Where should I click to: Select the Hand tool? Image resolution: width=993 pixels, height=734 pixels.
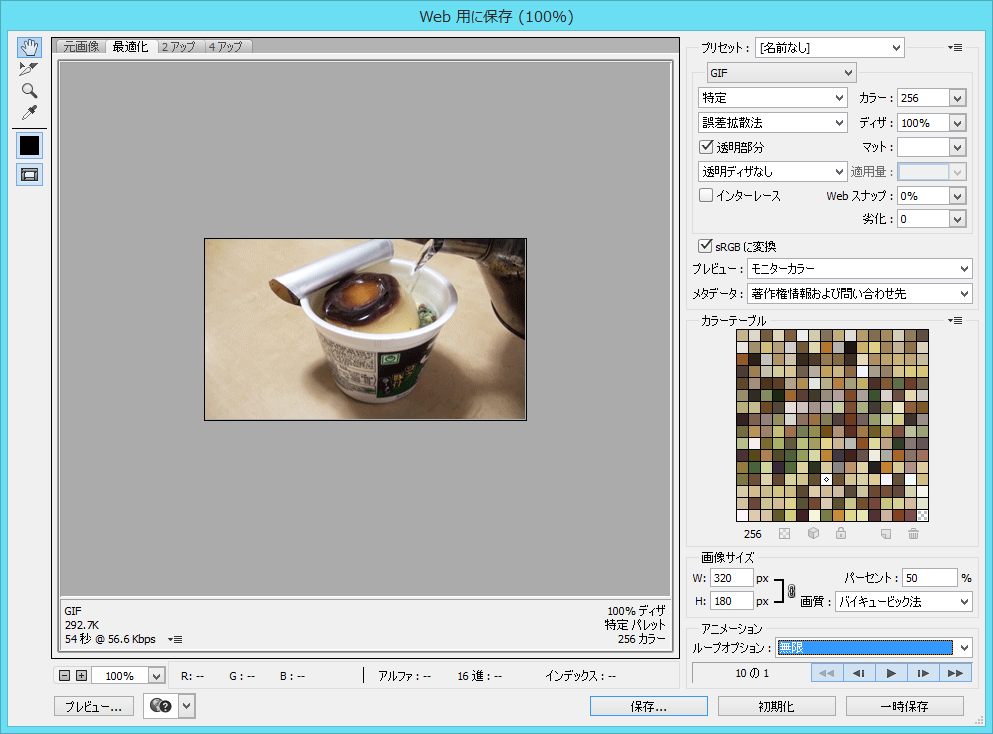(29, 47)
